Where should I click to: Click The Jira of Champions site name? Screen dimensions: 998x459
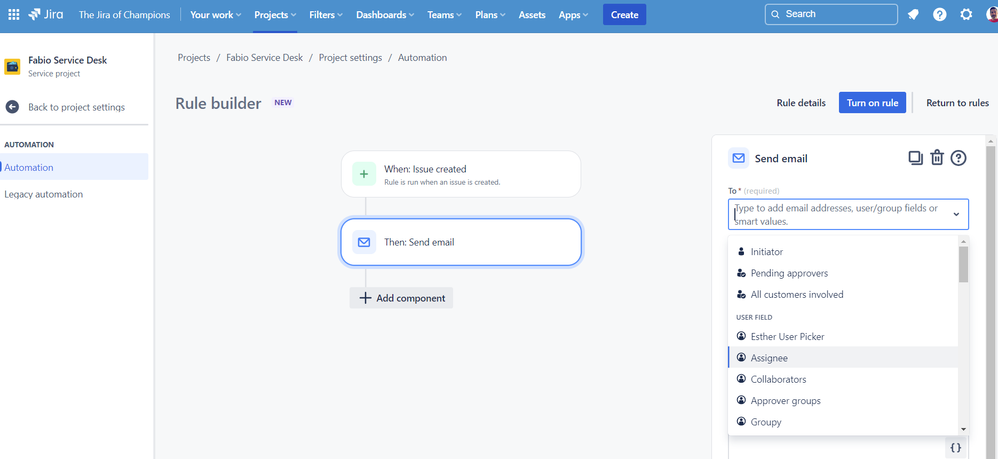click(x=124, y=15)
